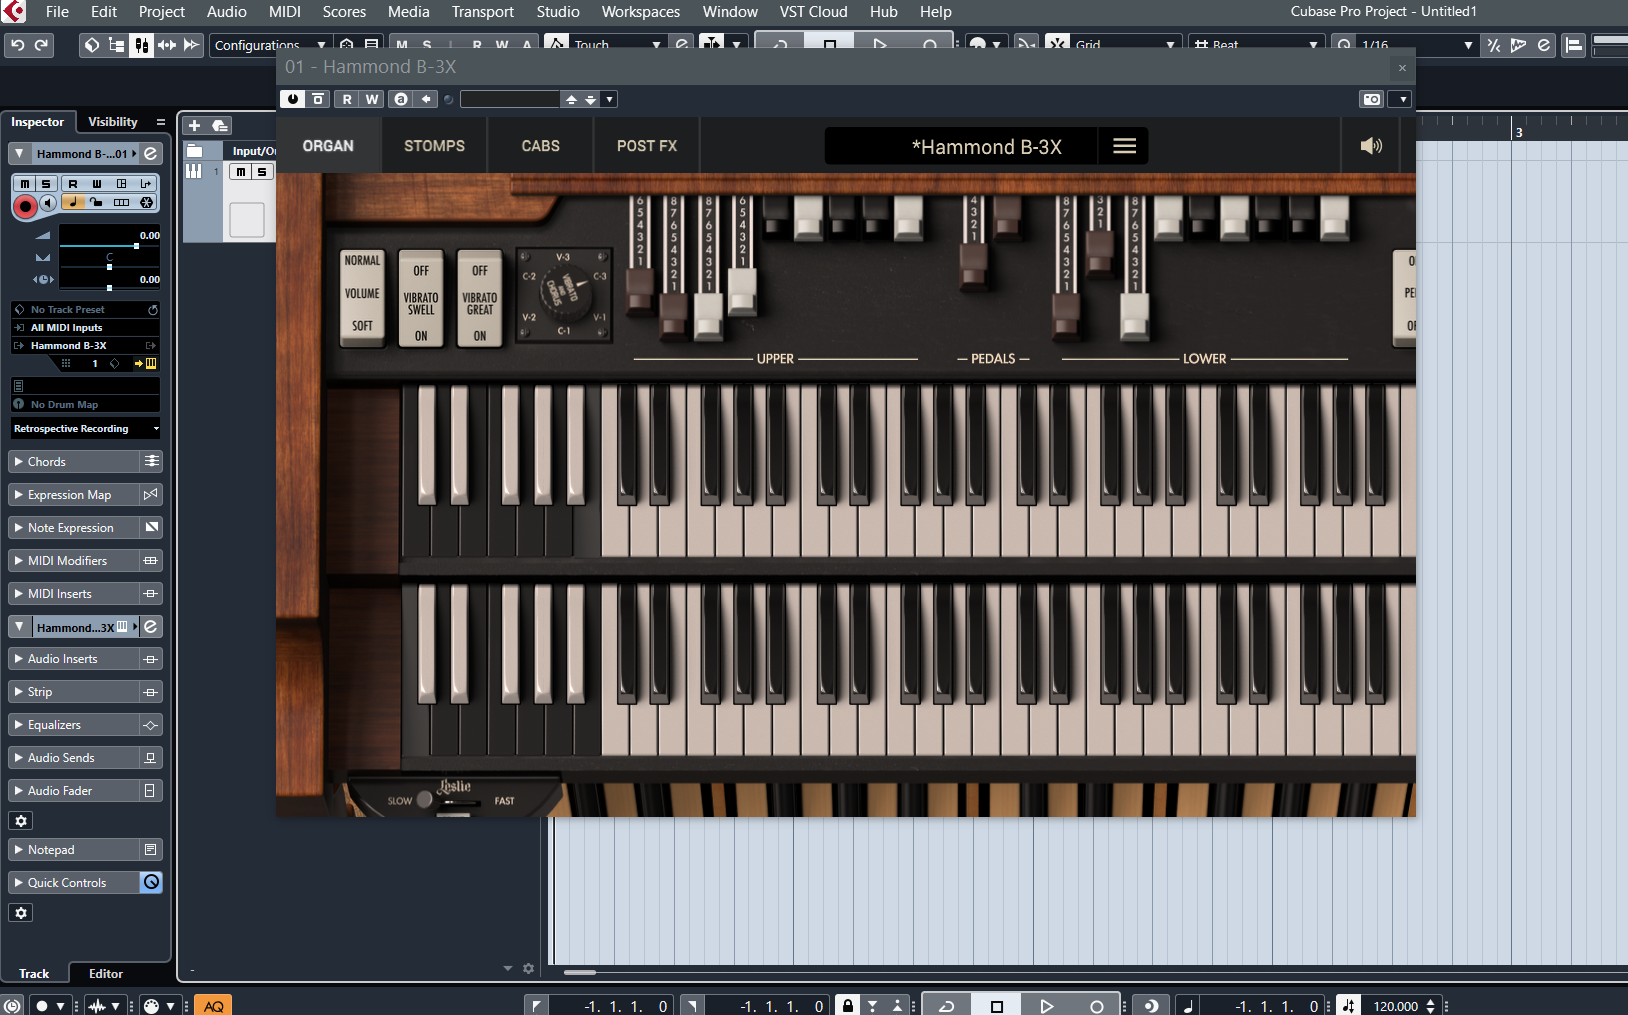Image resolution: width=1628 pixels, height=1015 pixels.
Task: Click the Vibrato and Chorus rotary knob
Action: pyautogui.click(x=565, y=294)
